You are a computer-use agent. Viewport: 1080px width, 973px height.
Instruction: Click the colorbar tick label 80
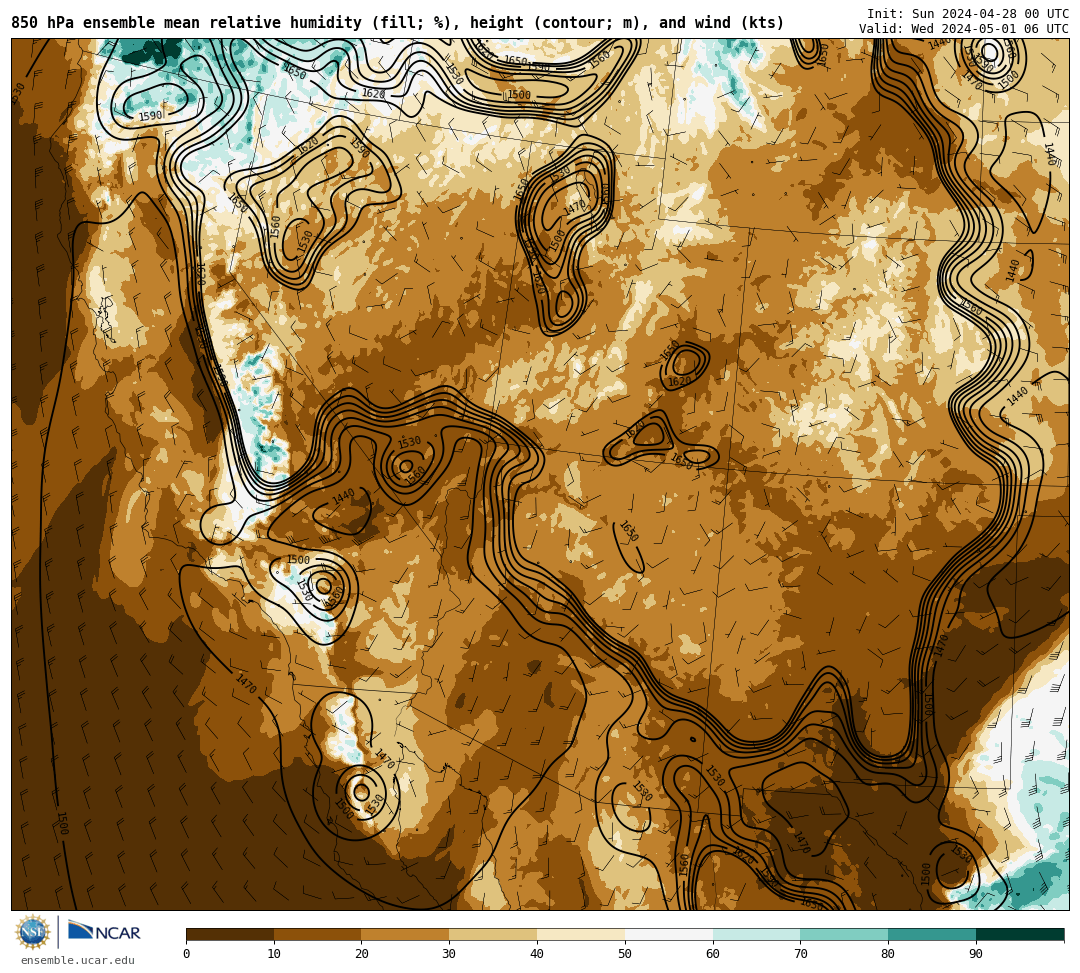coord(888,954)
